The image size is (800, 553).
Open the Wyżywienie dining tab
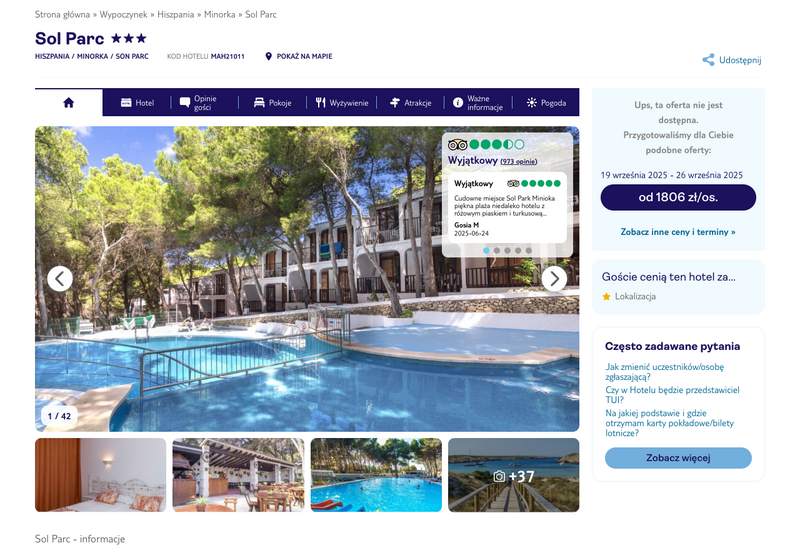click(341, 103)
